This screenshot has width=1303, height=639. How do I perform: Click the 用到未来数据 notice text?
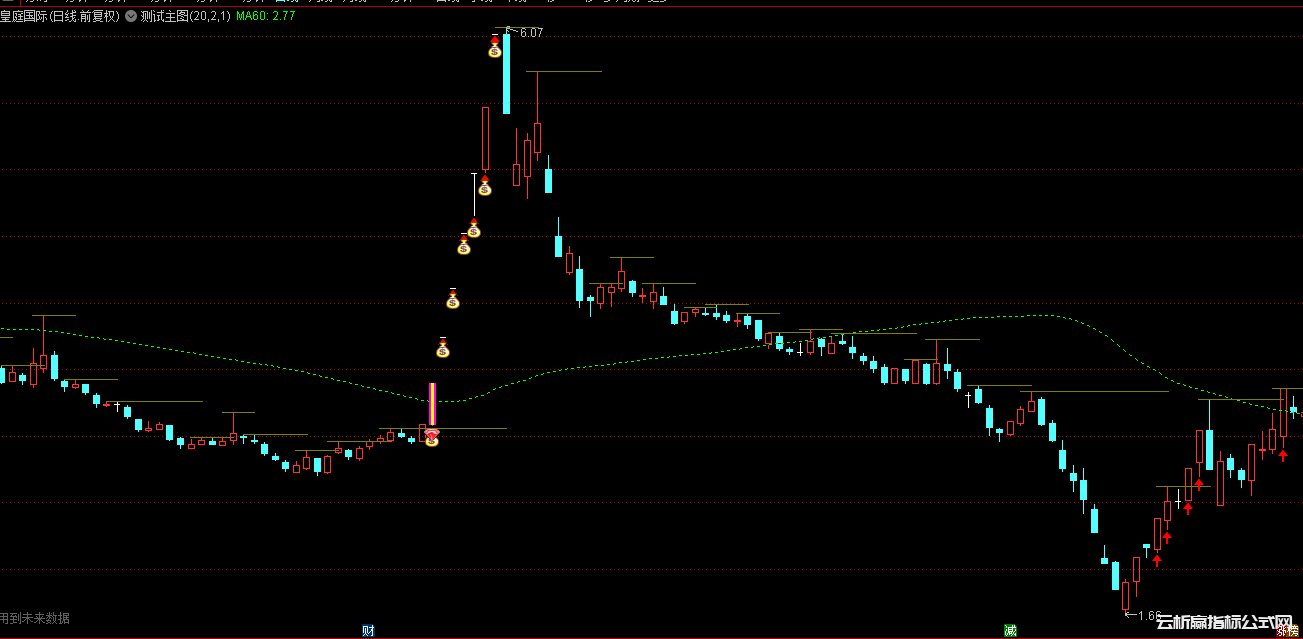(35, 618)
